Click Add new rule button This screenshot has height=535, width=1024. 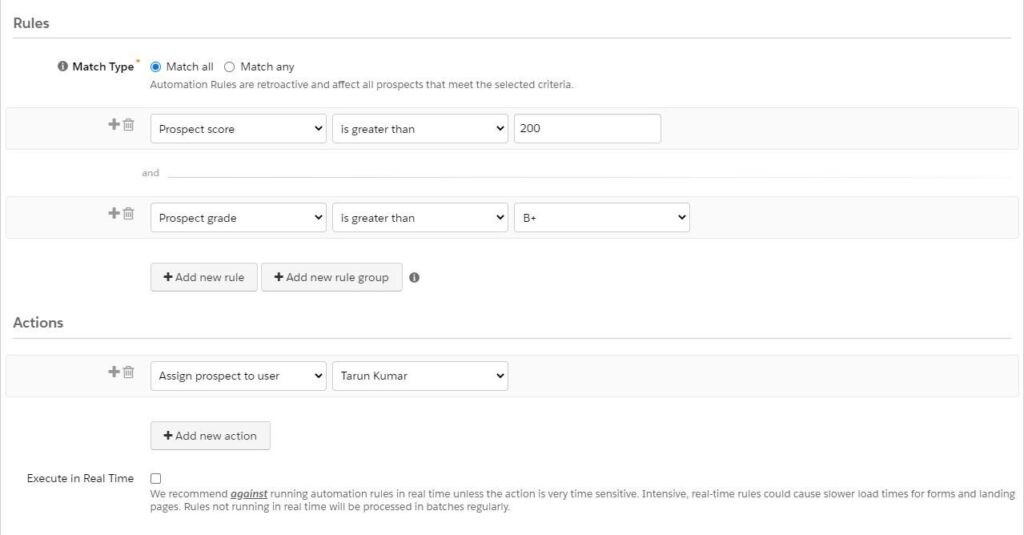pyautogui.click(x=204, y=277)
